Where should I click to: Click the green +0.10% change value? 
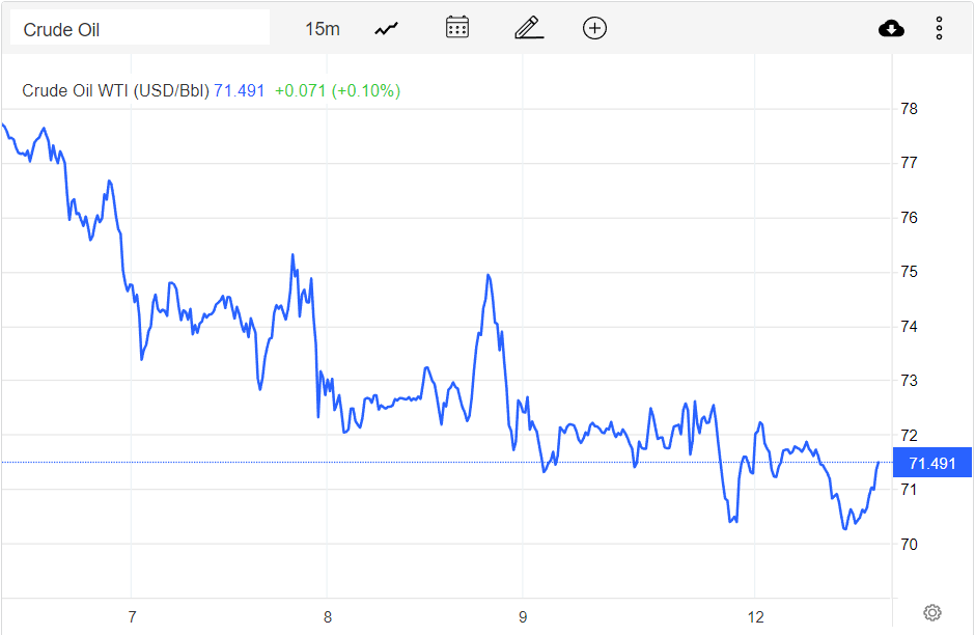(x=367, y=91)
